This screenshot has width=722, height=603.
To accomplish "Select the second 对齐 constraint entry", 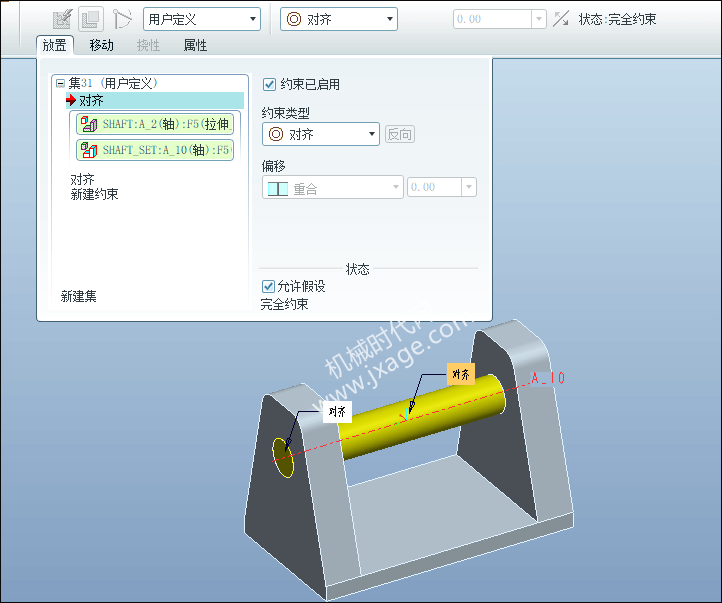I will (x=82, y=179).
